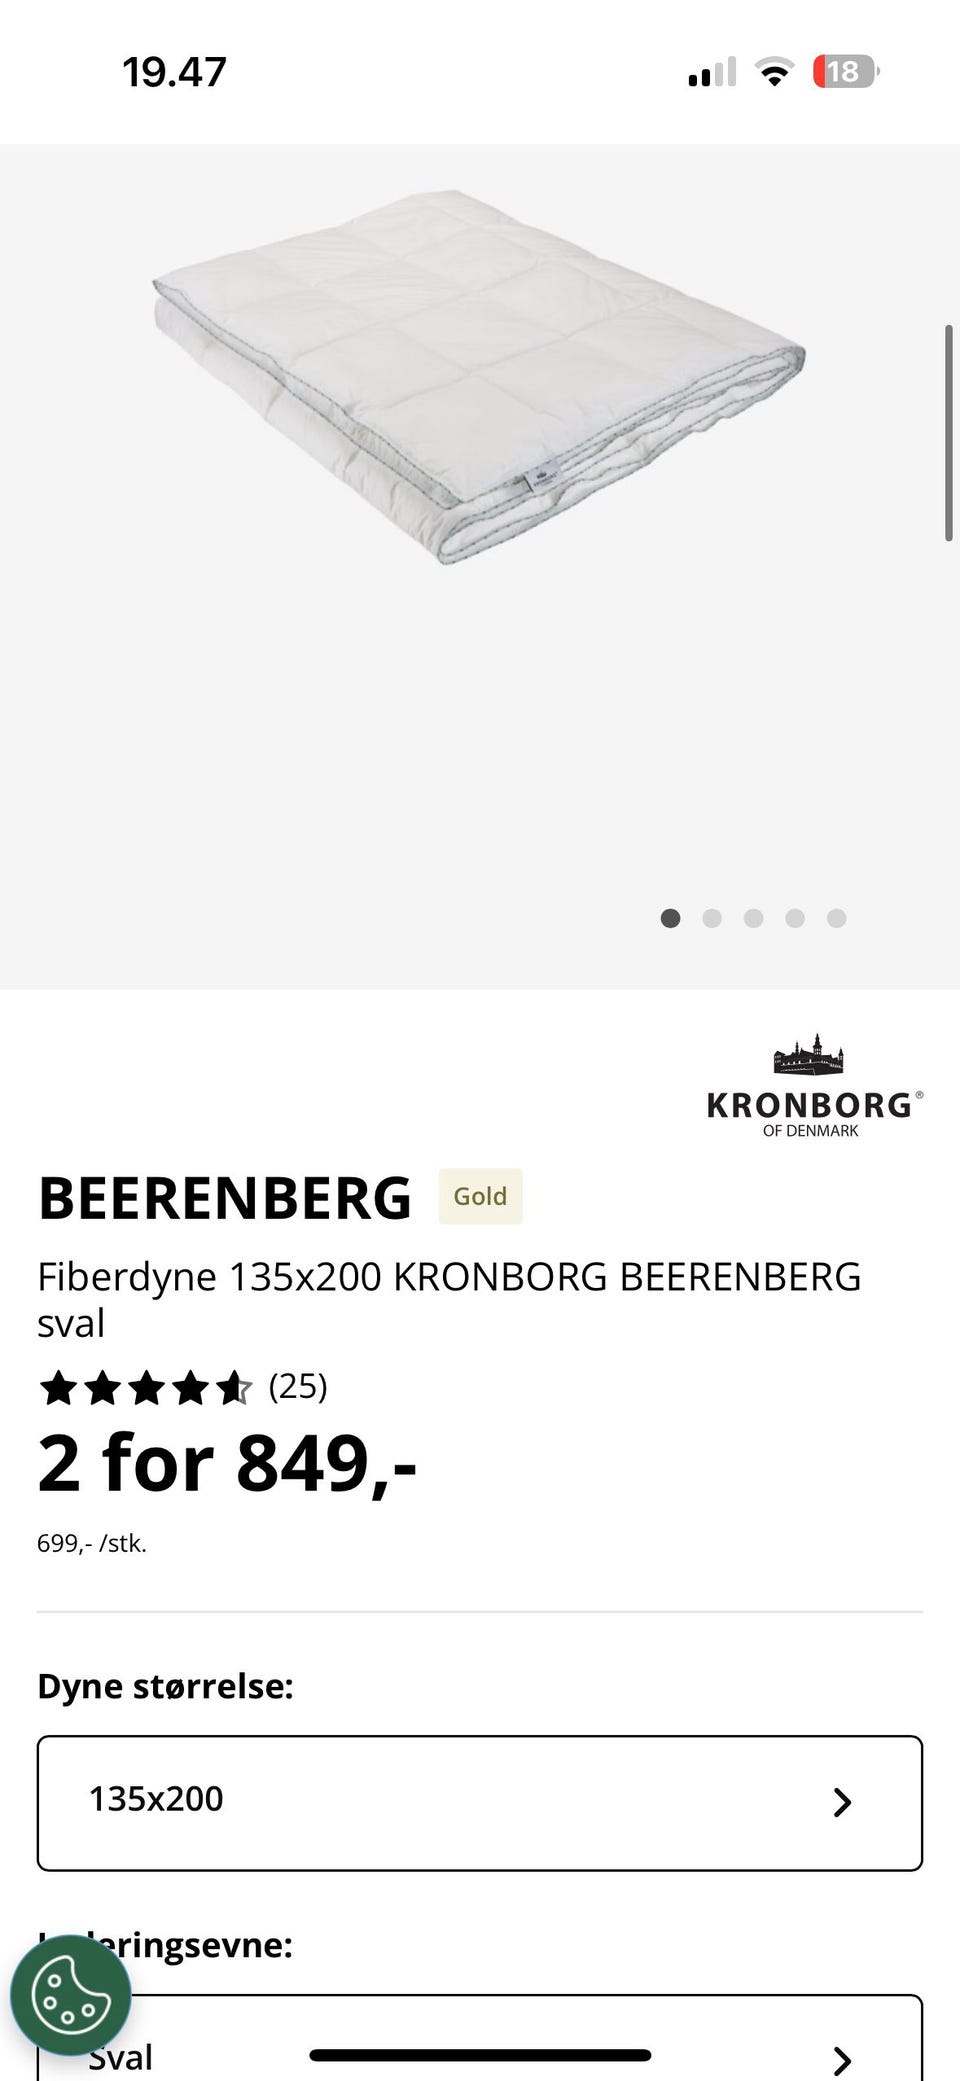Switch to the second carousel image dot
The height and width of the screenshot is (2081, 960).
point(712,918)
